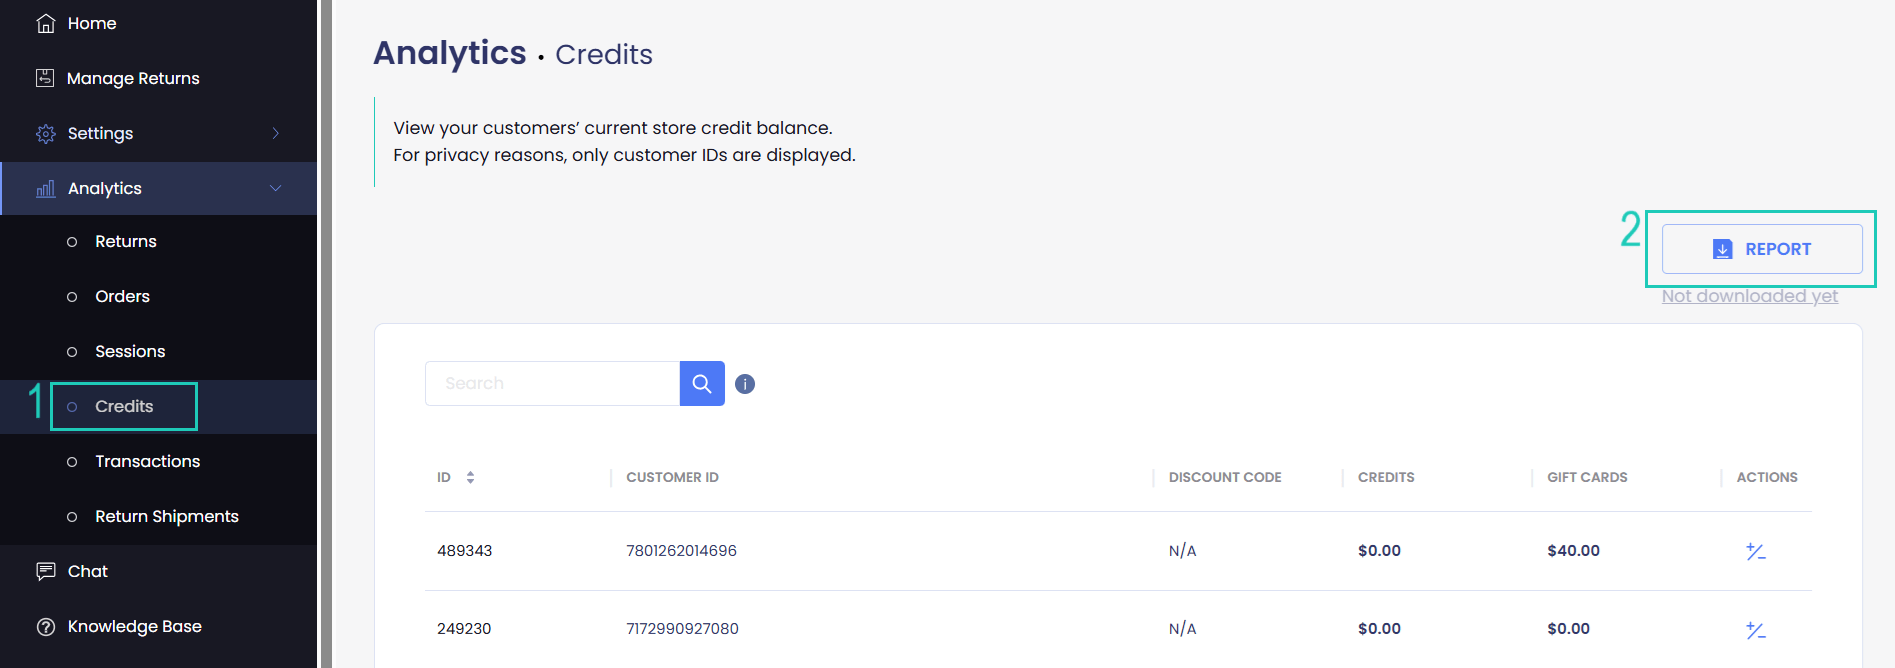Click the Knowledge Base question icon
This screenshot has width=1895, height=668.
pyautogui.click(x=46, y=627)
